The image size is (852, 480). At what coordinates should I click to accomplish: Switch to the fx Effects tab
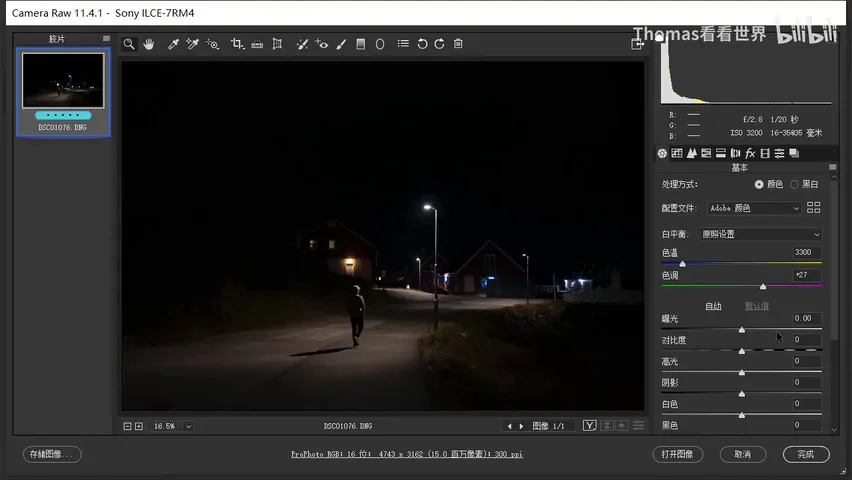[x=750, y=153]
